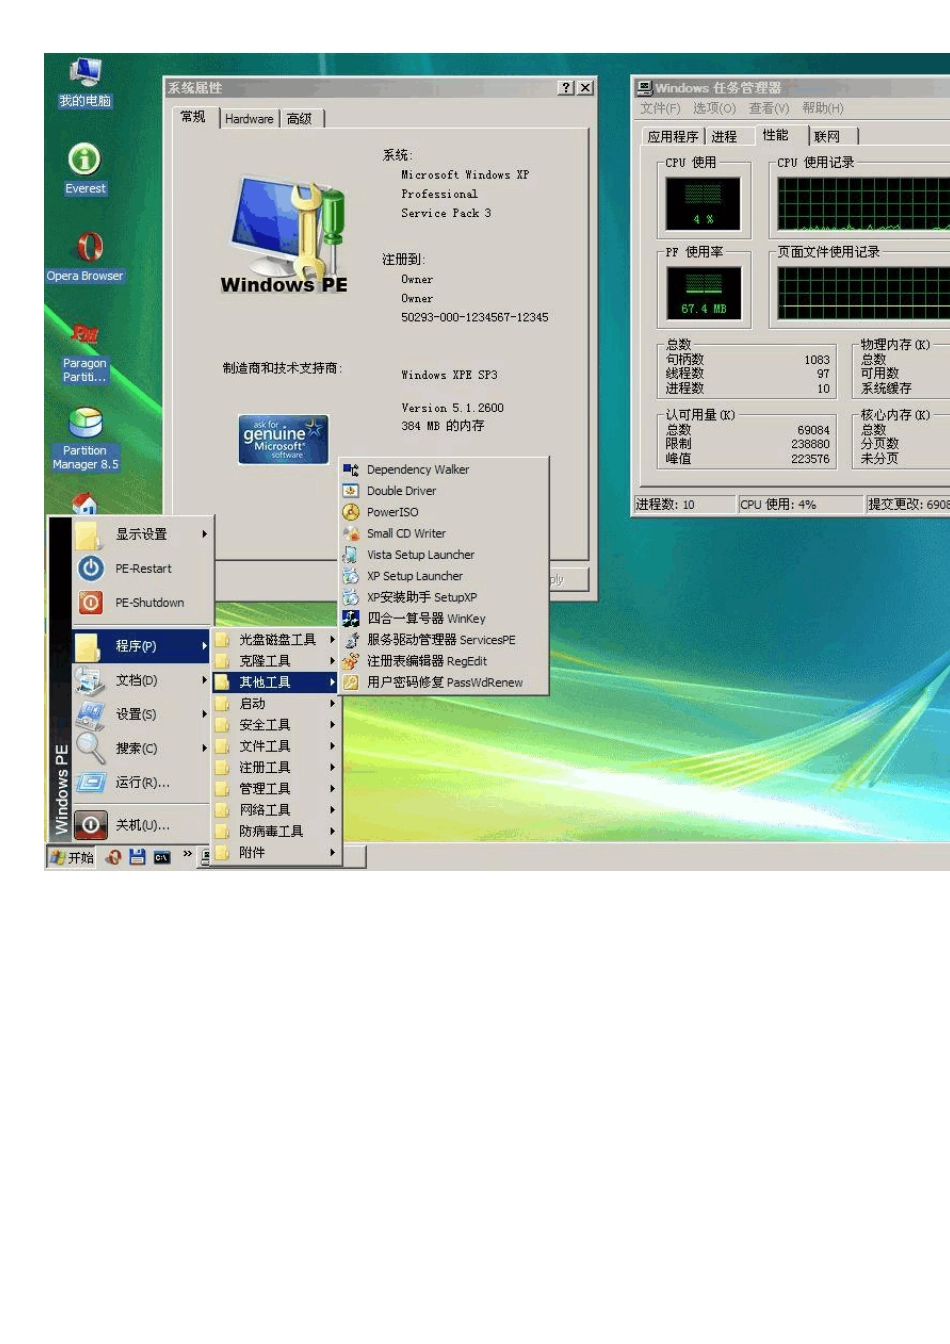Open 克隆工具 folder submenu
This screenshot has height=1344, width=950.
tap(276, 661)
